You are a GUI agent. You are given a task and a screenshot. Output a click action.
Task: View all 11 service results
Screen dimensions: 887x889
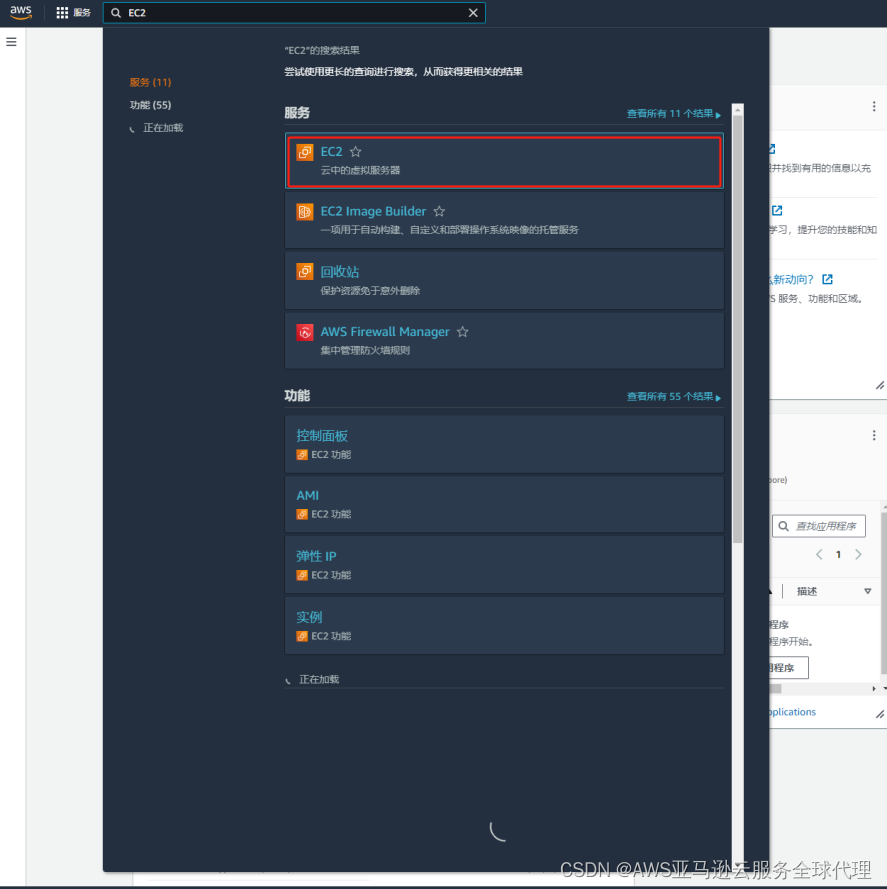[x=674, y=114]
